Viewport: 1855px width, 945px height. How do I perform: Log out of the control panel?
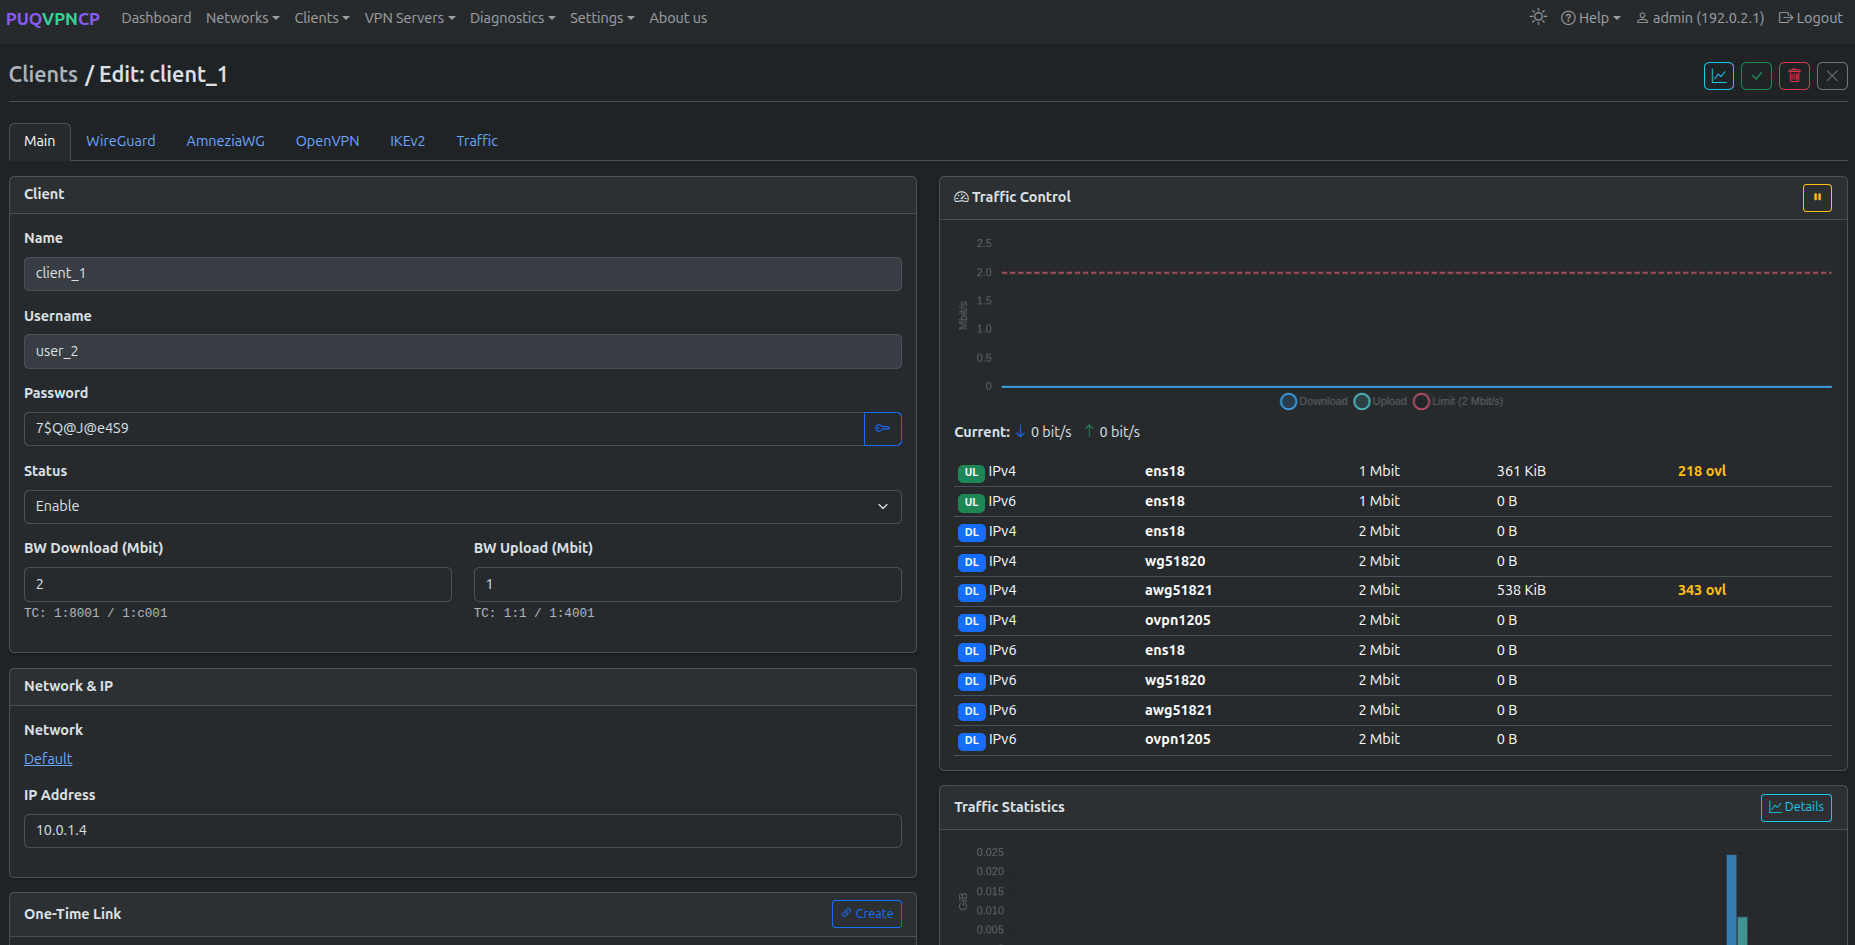pyautogui.click(x=1810, y=18)
